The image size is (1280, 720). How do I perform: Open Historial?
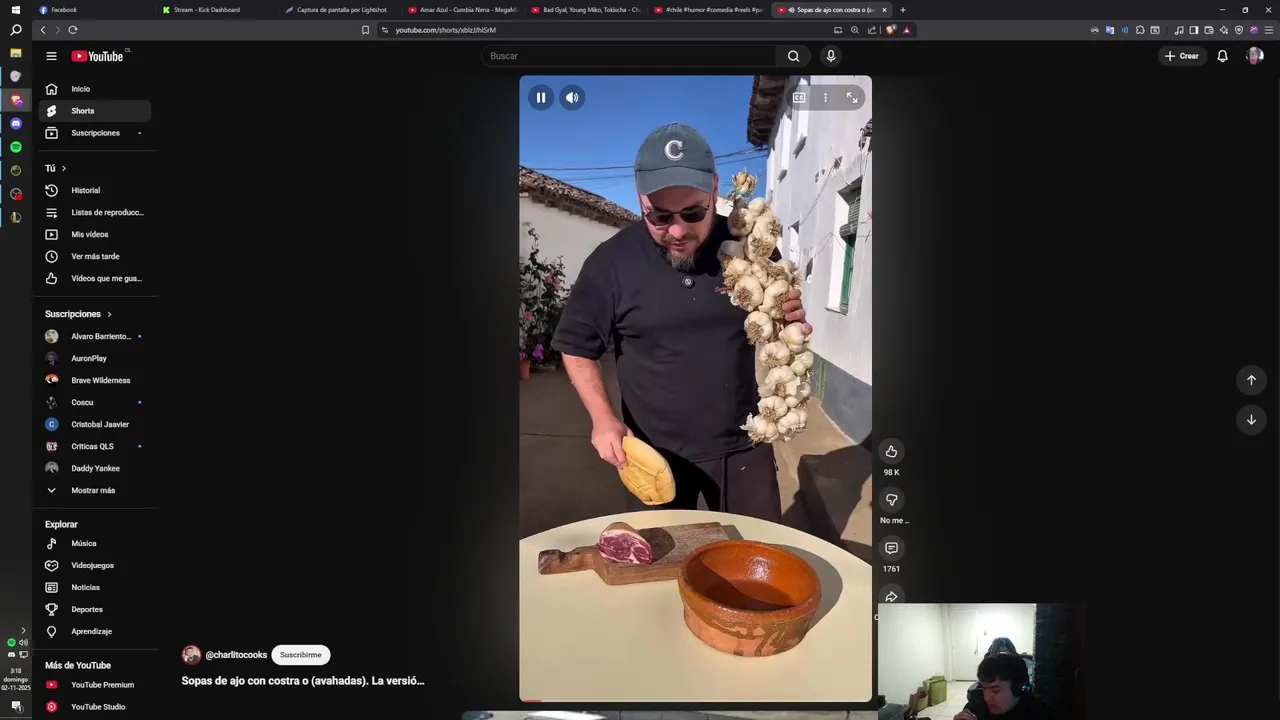tap(94, 190)
